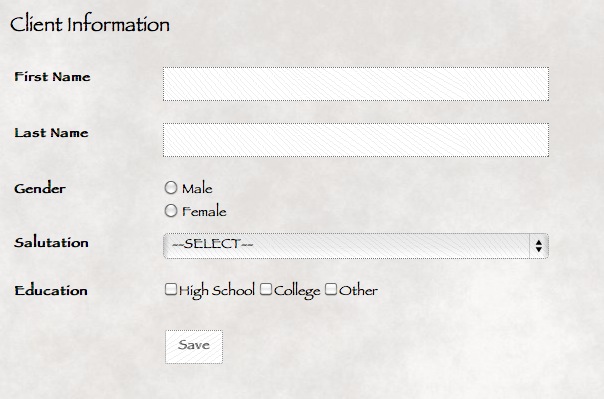Enable the College checkbox
Viewport: 604px width, 399px height.
click(266, 289)
